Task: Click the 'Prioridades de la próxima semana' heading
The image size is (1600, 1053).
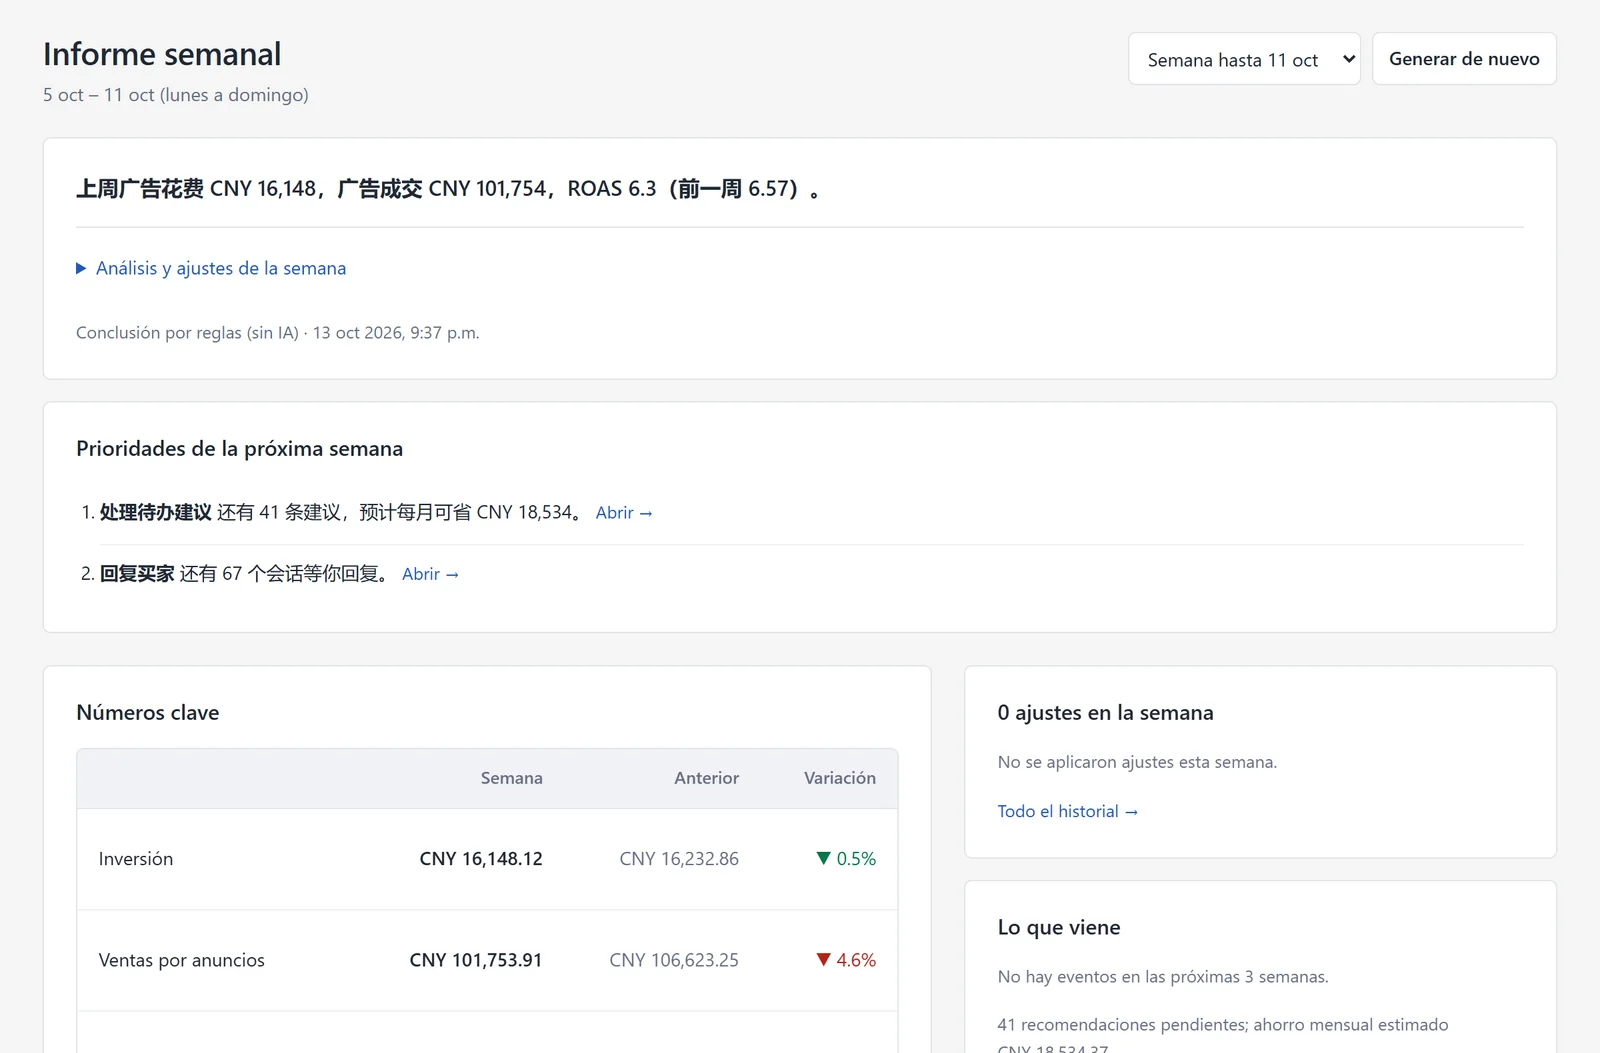Action: (x=240, y=449)
